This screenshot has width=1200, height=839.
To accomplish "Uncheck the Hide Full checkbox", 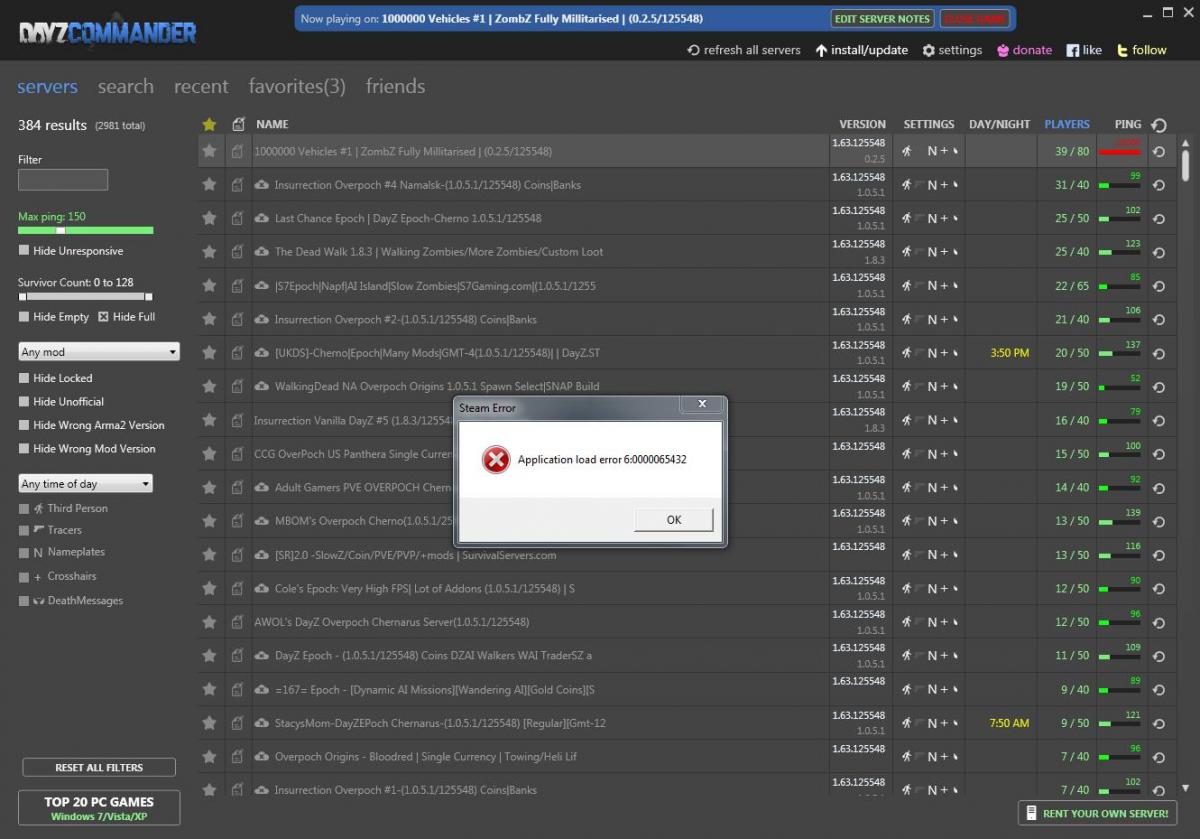I will [x=103, y=317].
